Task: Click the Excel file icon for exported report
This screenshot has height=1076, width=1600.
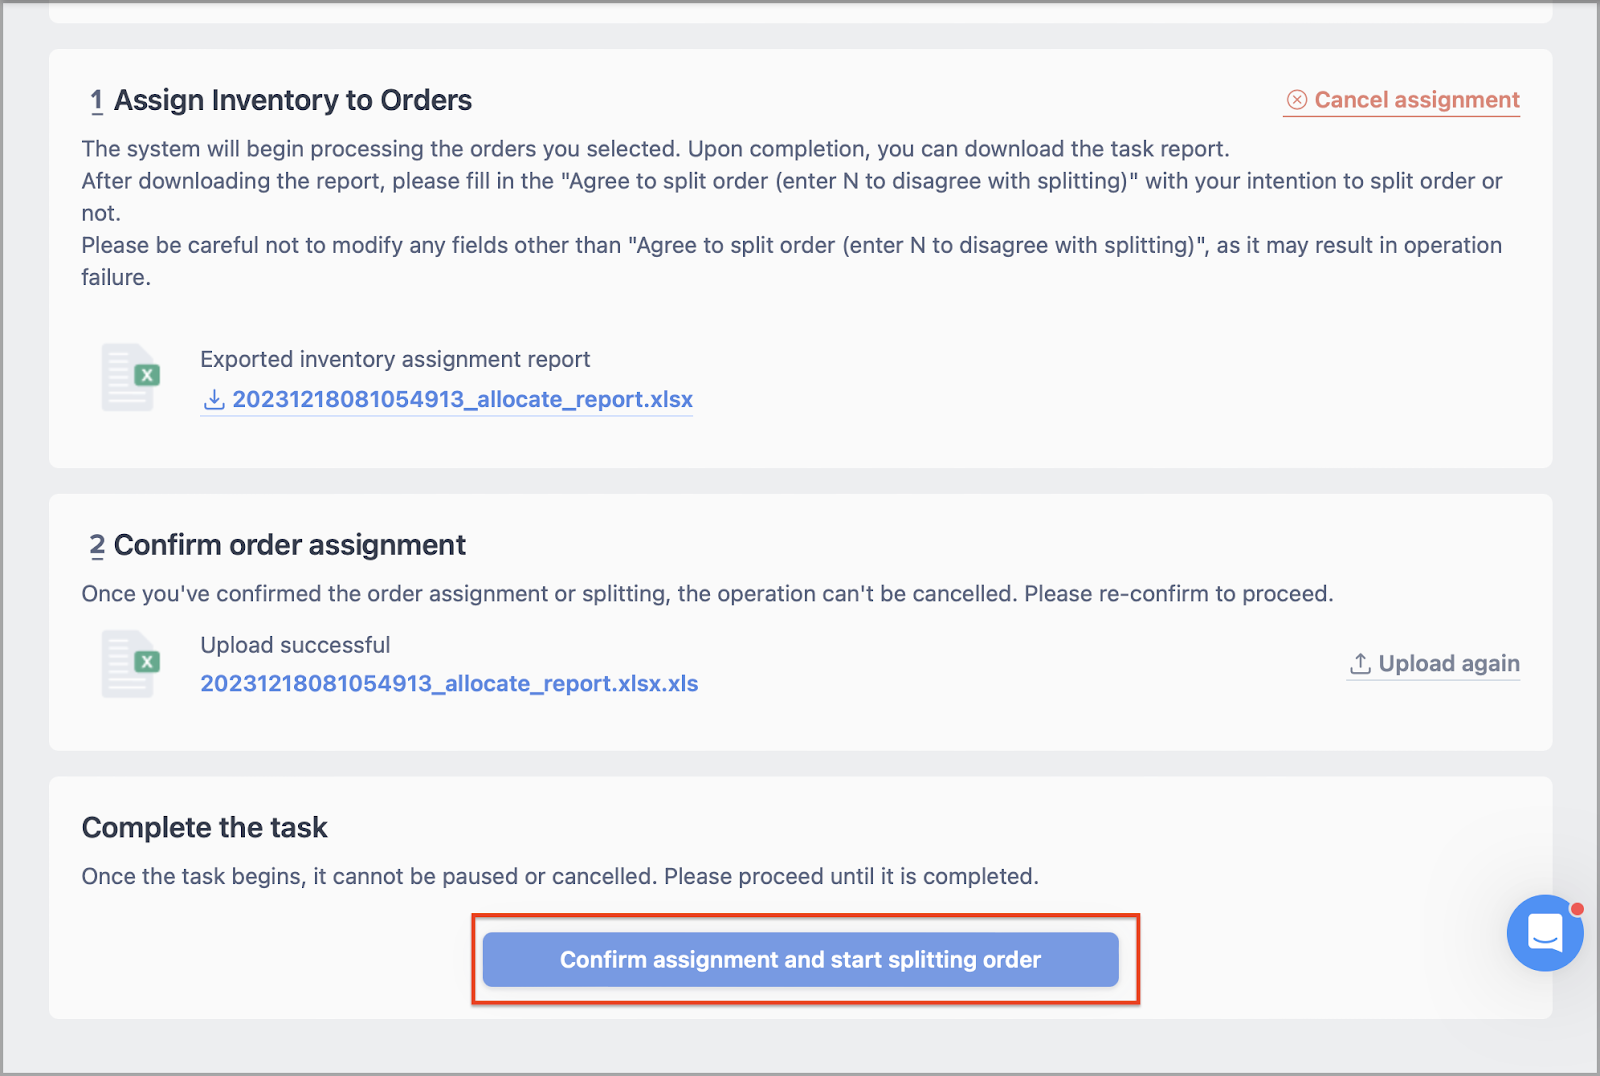Action: click(131, 377)
